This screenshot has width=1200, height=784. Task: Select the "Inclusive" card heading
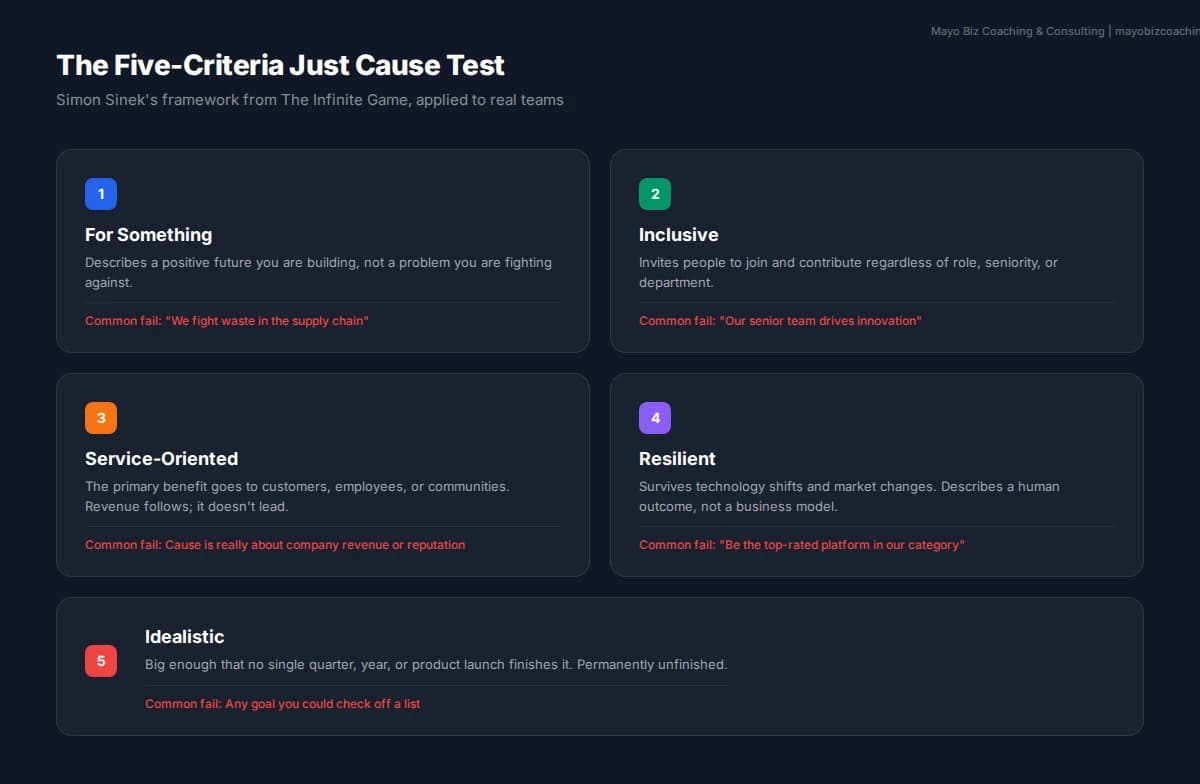point(678,235)
